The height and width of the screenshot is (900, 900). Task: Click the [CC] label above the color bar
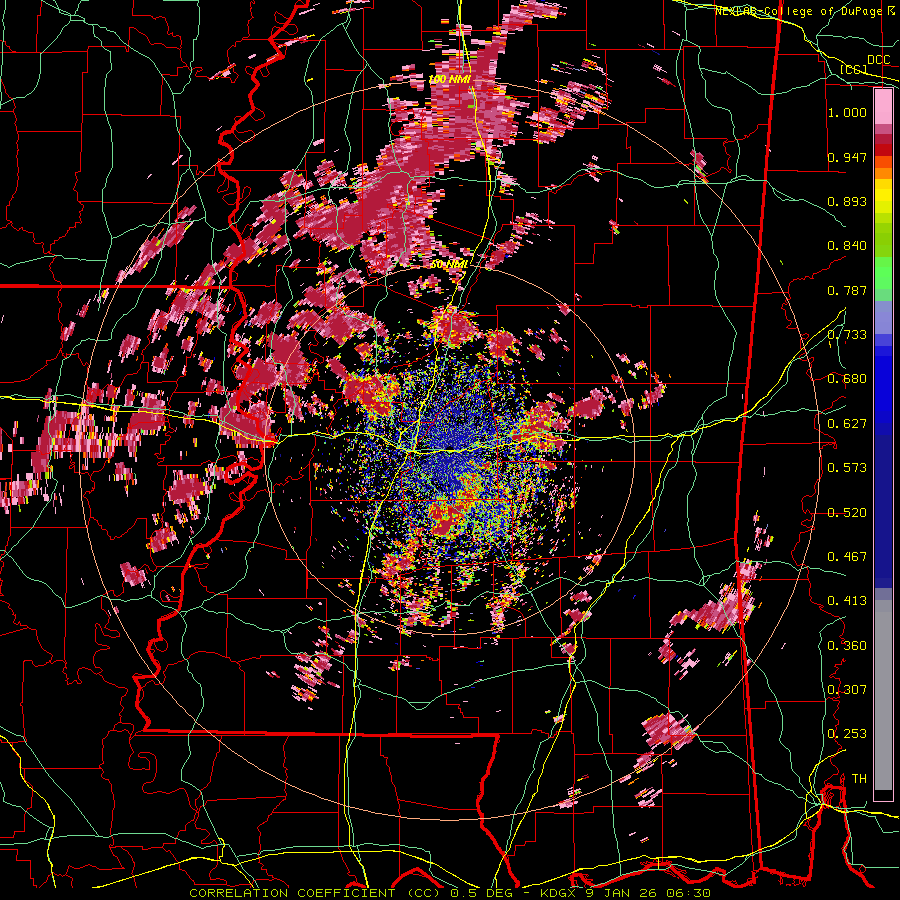point(853,70)
